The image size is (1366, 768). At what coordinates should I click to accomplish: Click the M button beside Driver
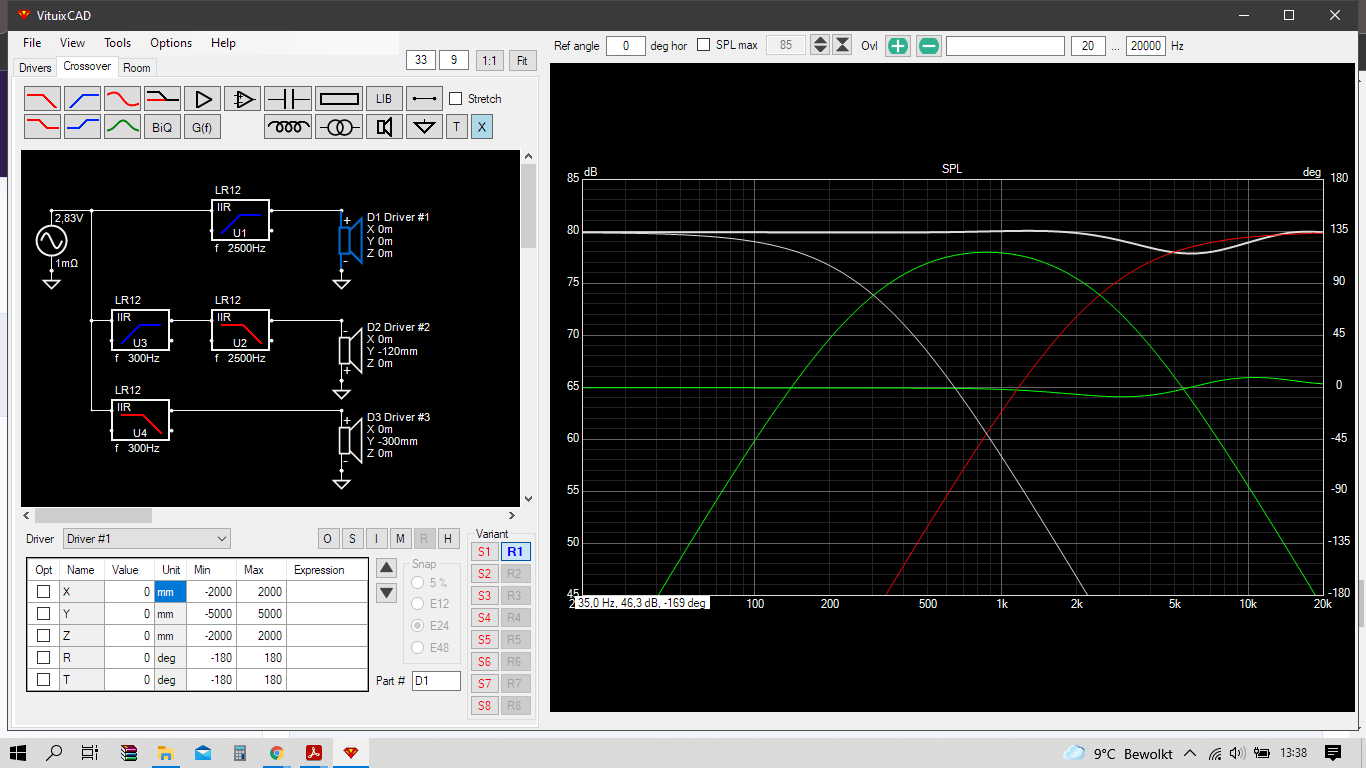coord(400,539)
